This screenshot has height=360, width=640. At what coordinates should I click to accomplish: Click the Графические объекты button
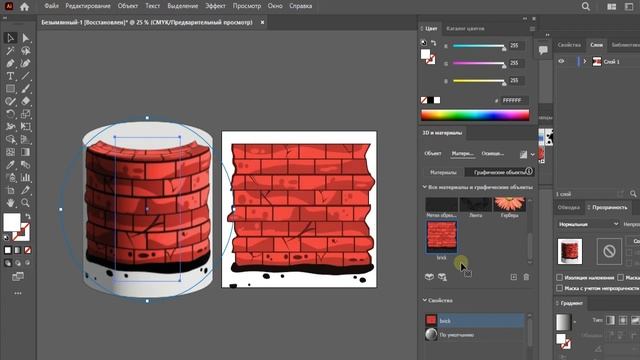pos(499,172)
